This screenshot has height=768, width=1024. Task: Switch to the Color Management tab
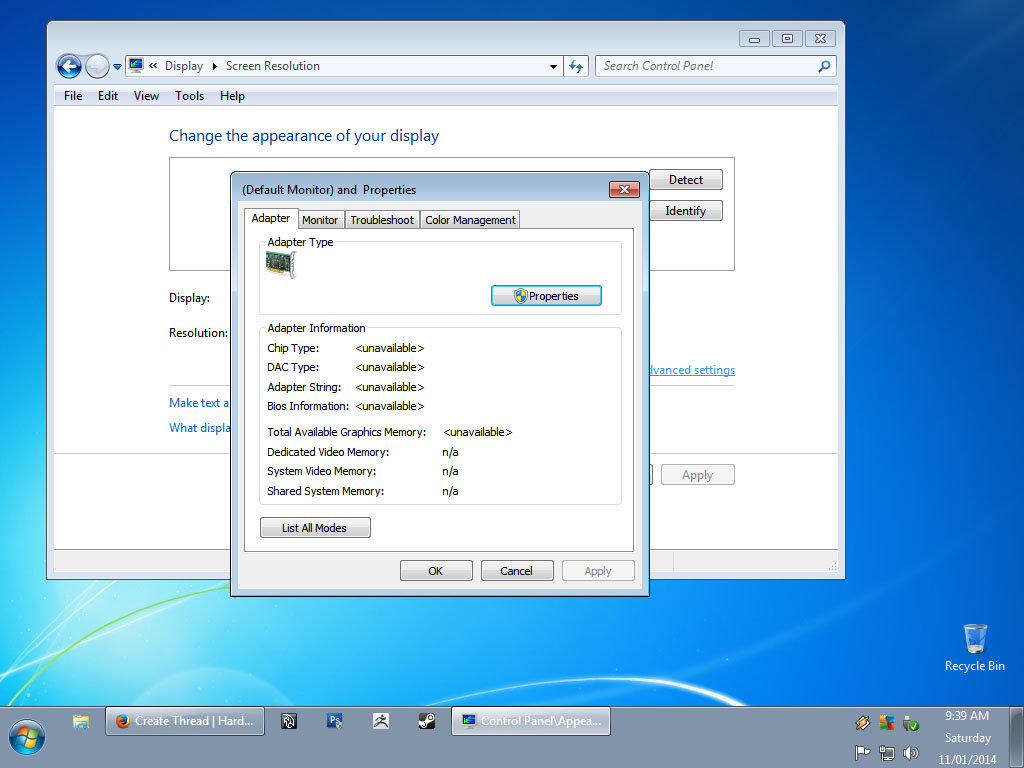(470, 220)
